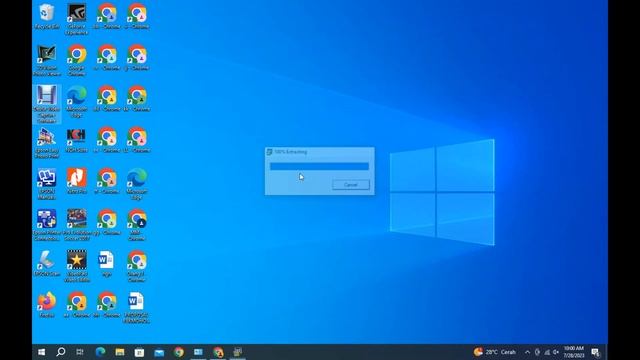Screen dimensions: 640x360
Task: Select the NCH Suite desktop shortcut
Action: pyautogui.click(x=76, y=140)
